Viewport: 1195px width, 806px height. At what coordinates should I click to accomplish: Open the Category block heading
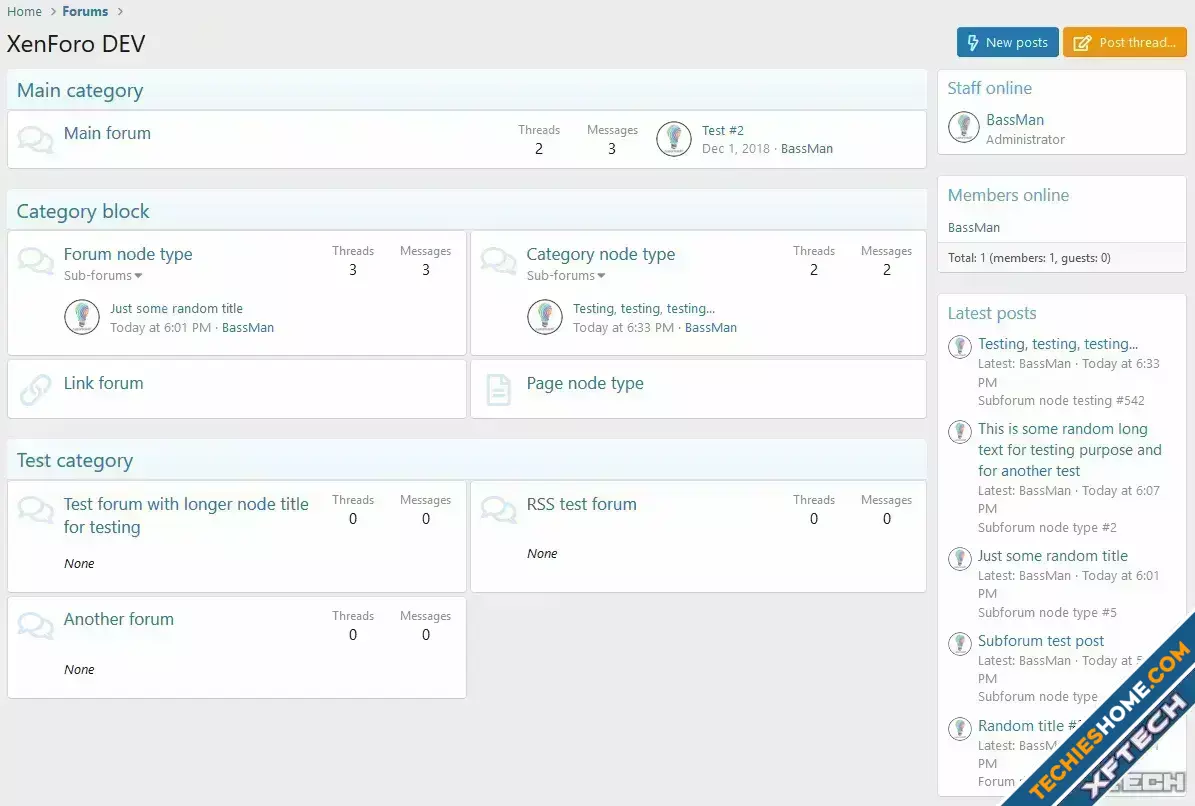83,211
